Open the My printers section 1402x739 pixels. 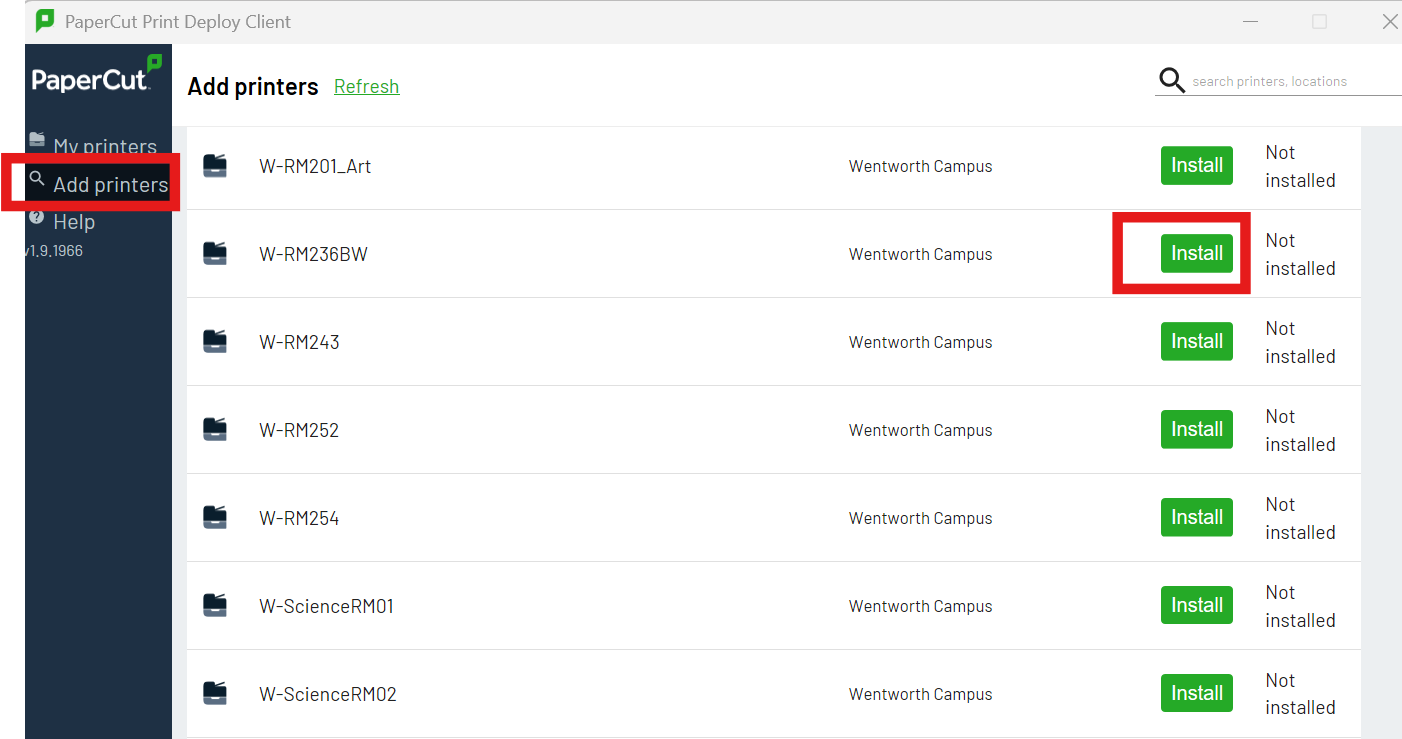(x=98, y=145)
